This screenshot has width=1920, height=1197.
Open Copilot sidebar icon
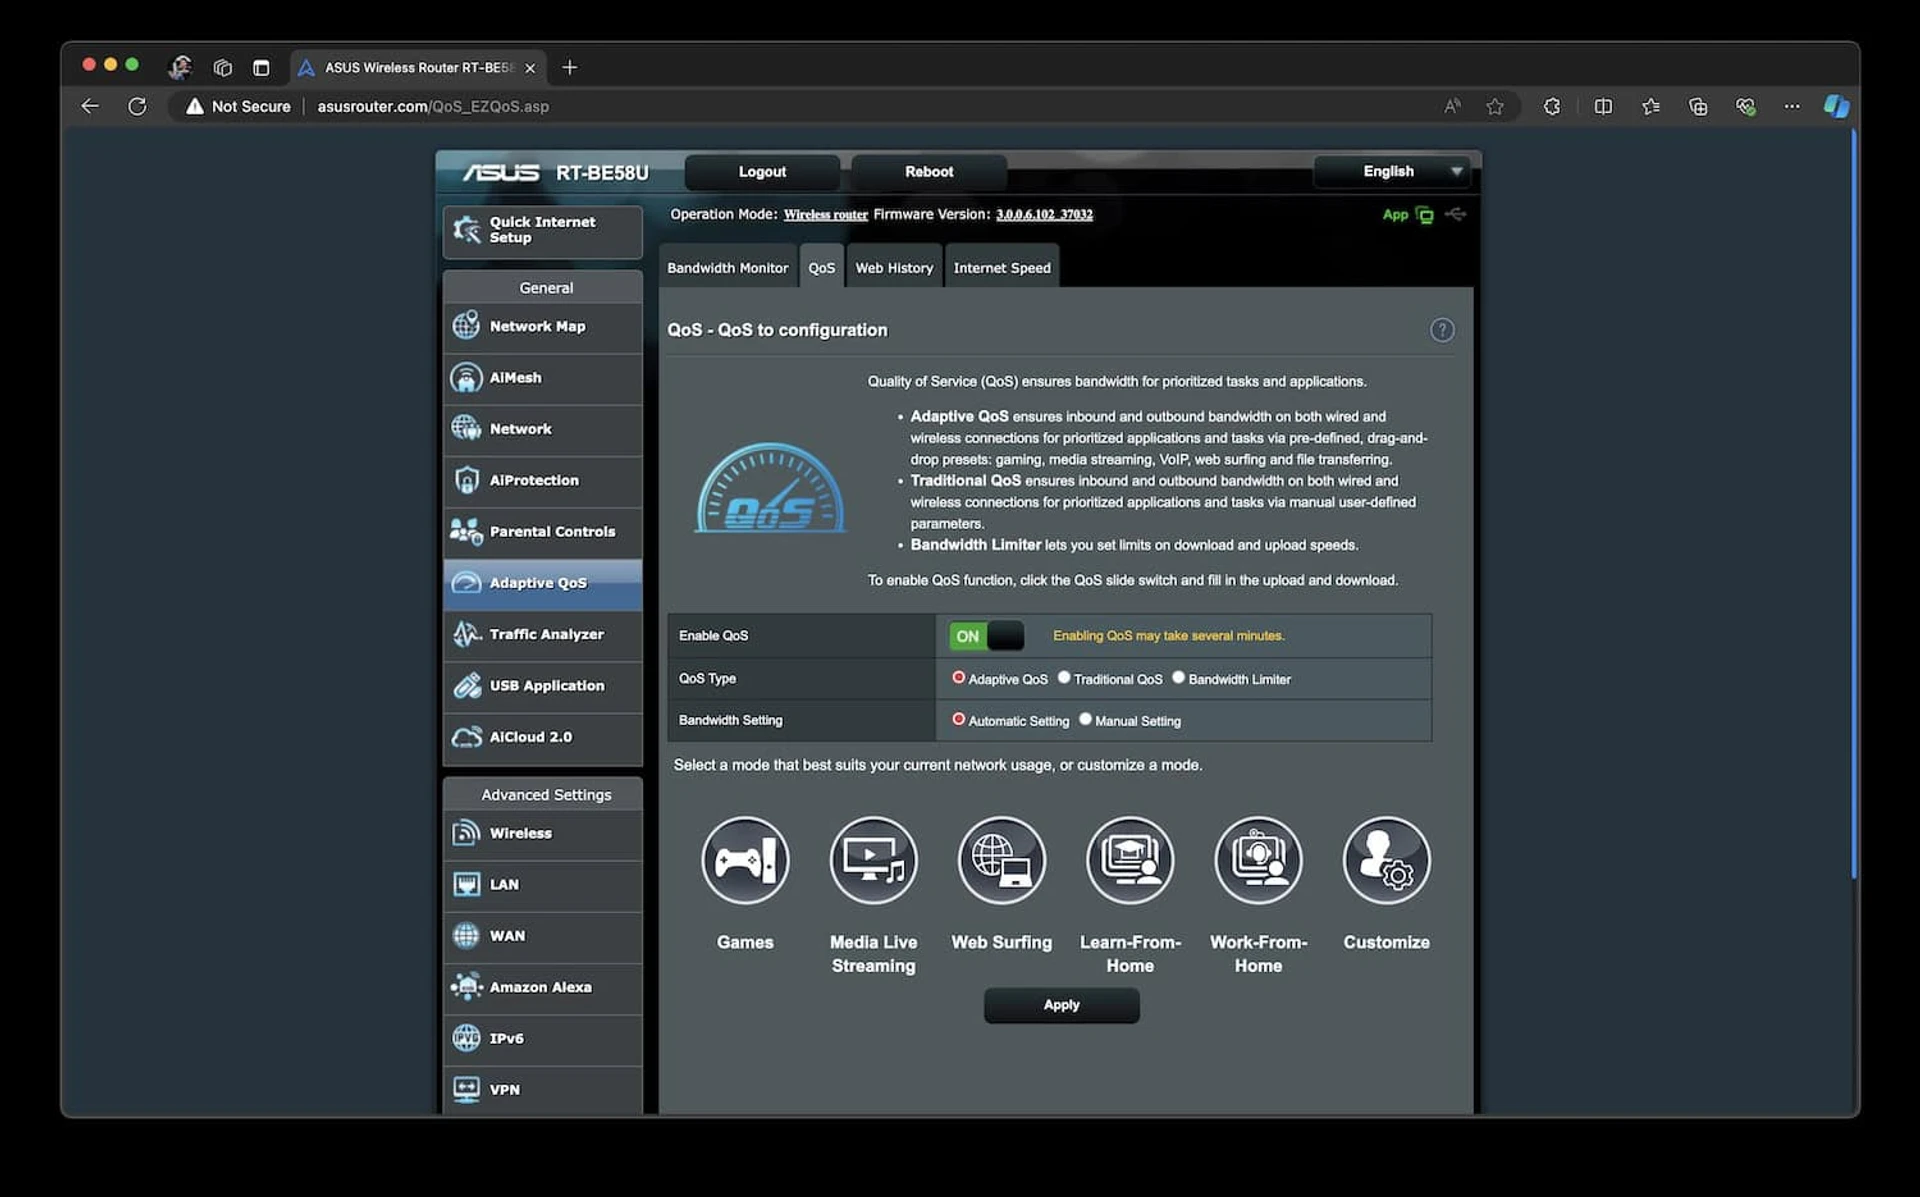coord(1836,106)
